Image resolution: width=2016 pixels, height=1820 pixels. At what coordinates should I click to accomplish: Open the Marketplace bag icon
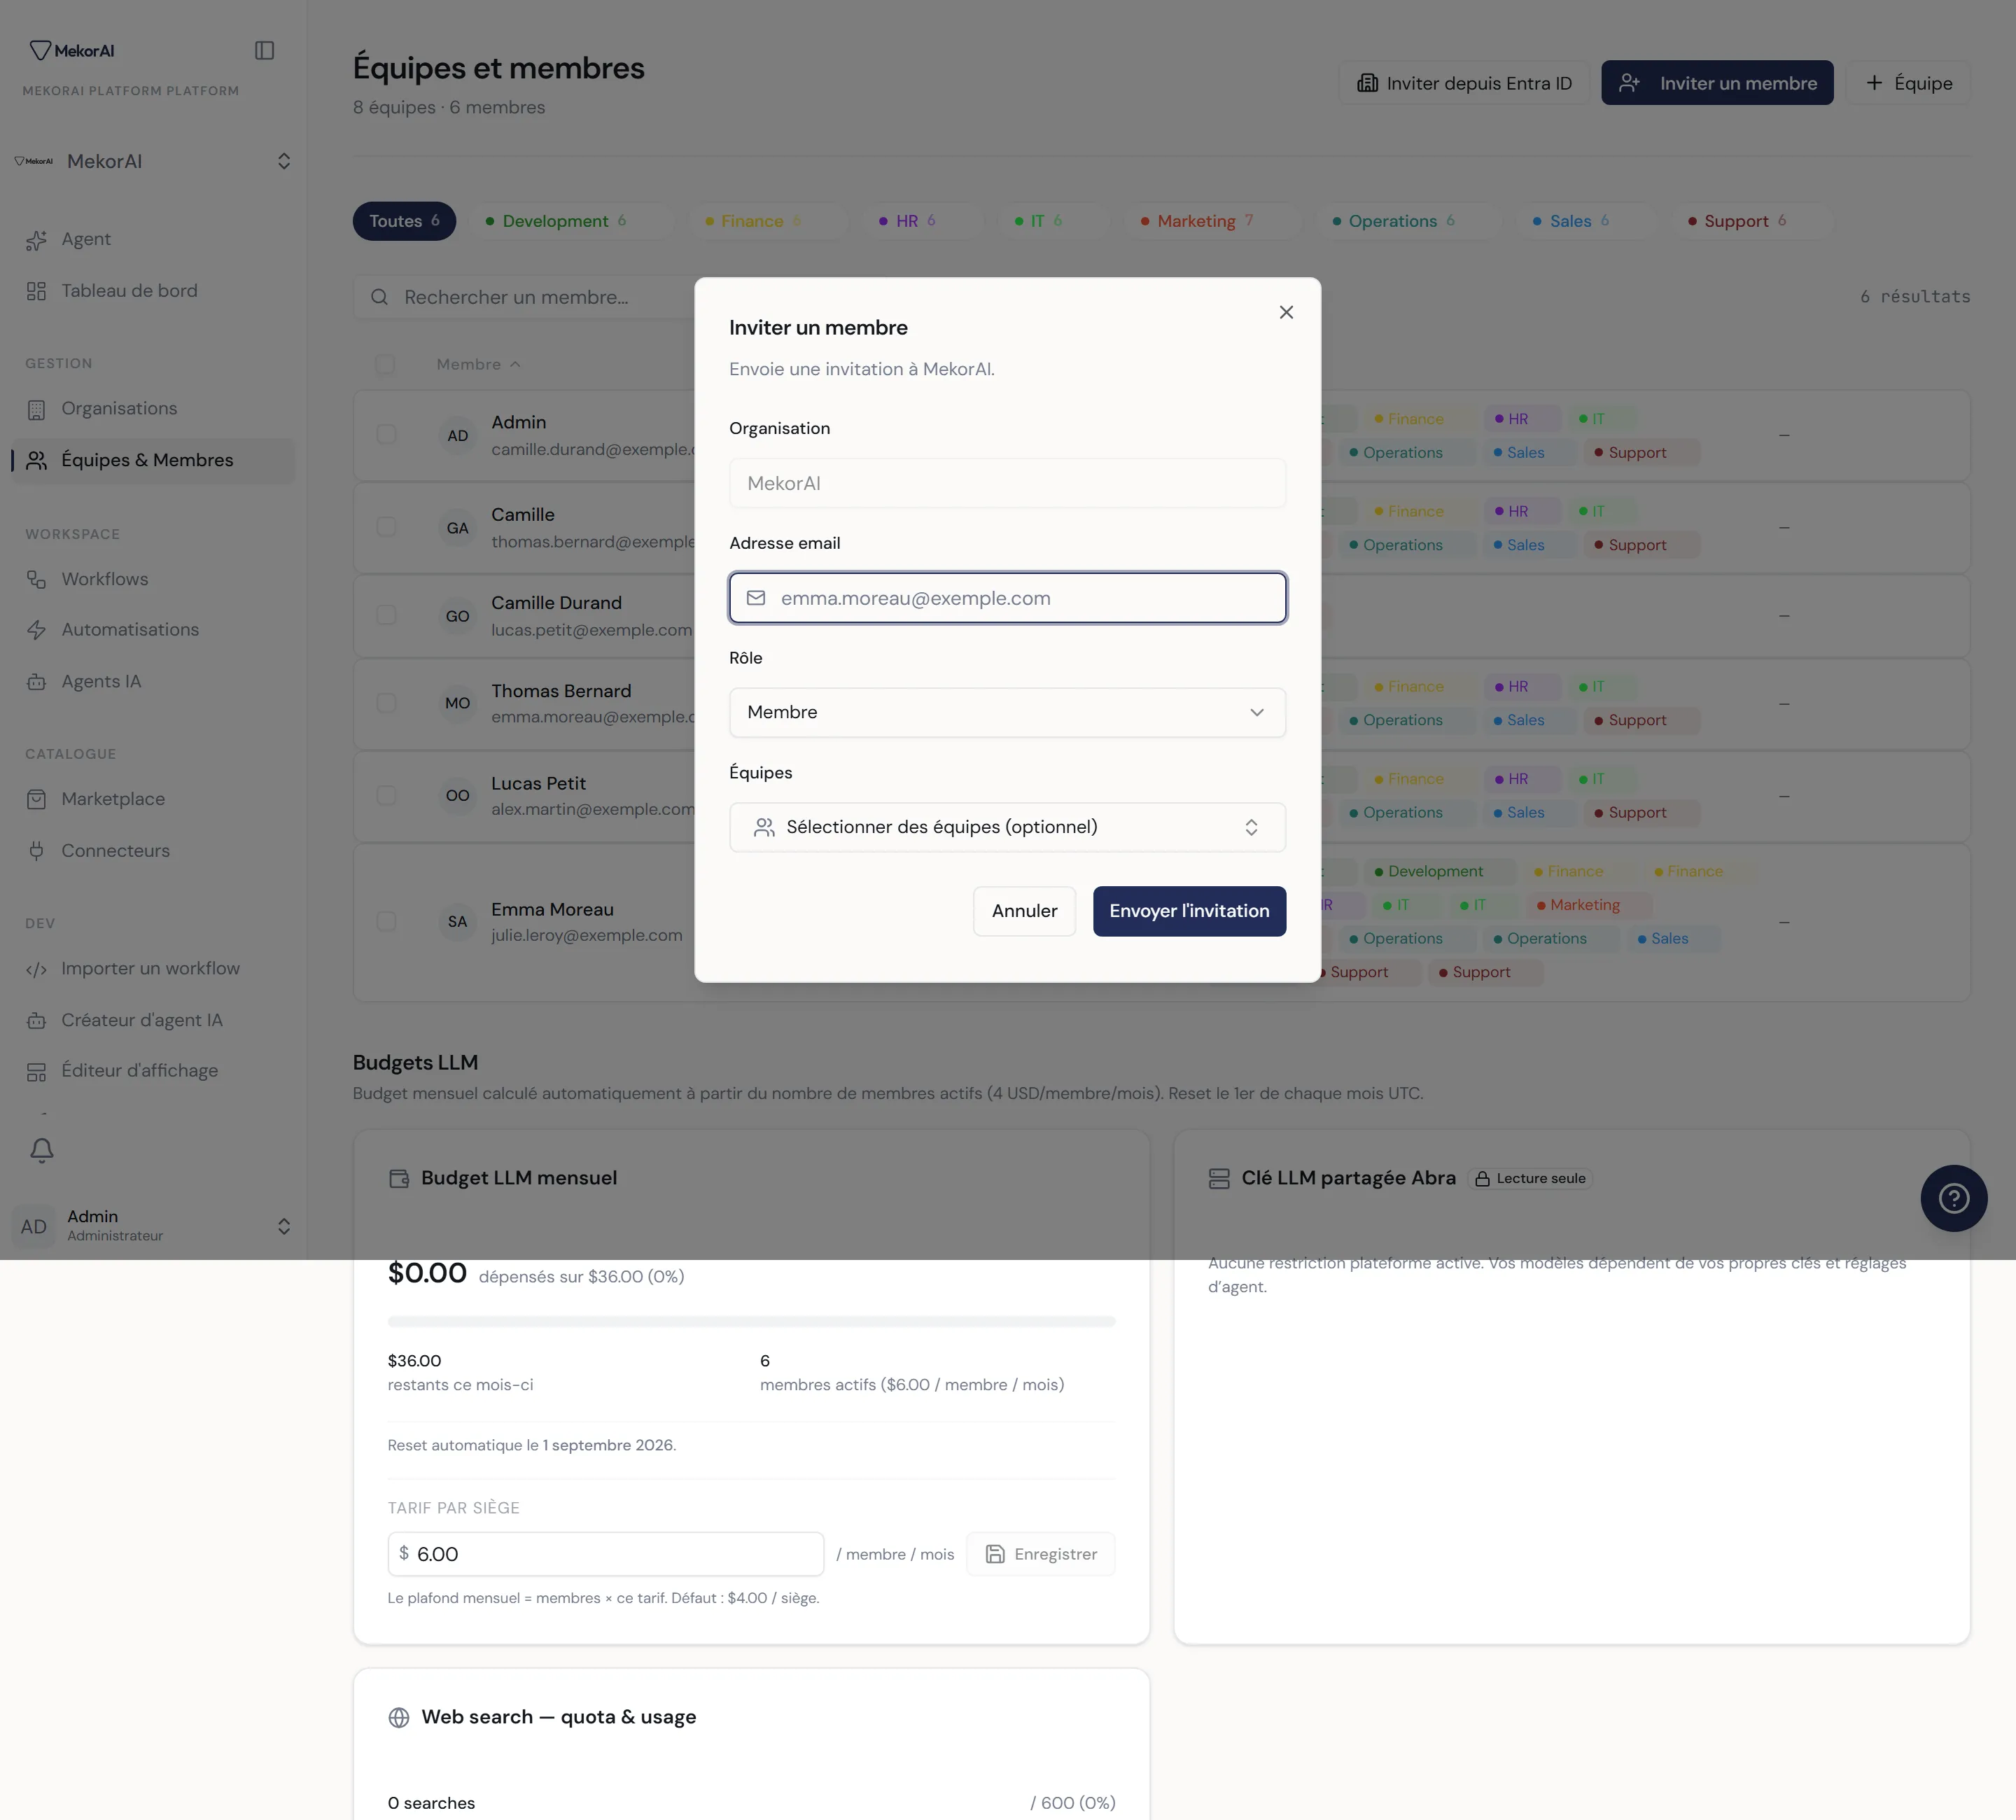(x=37, y=799)
